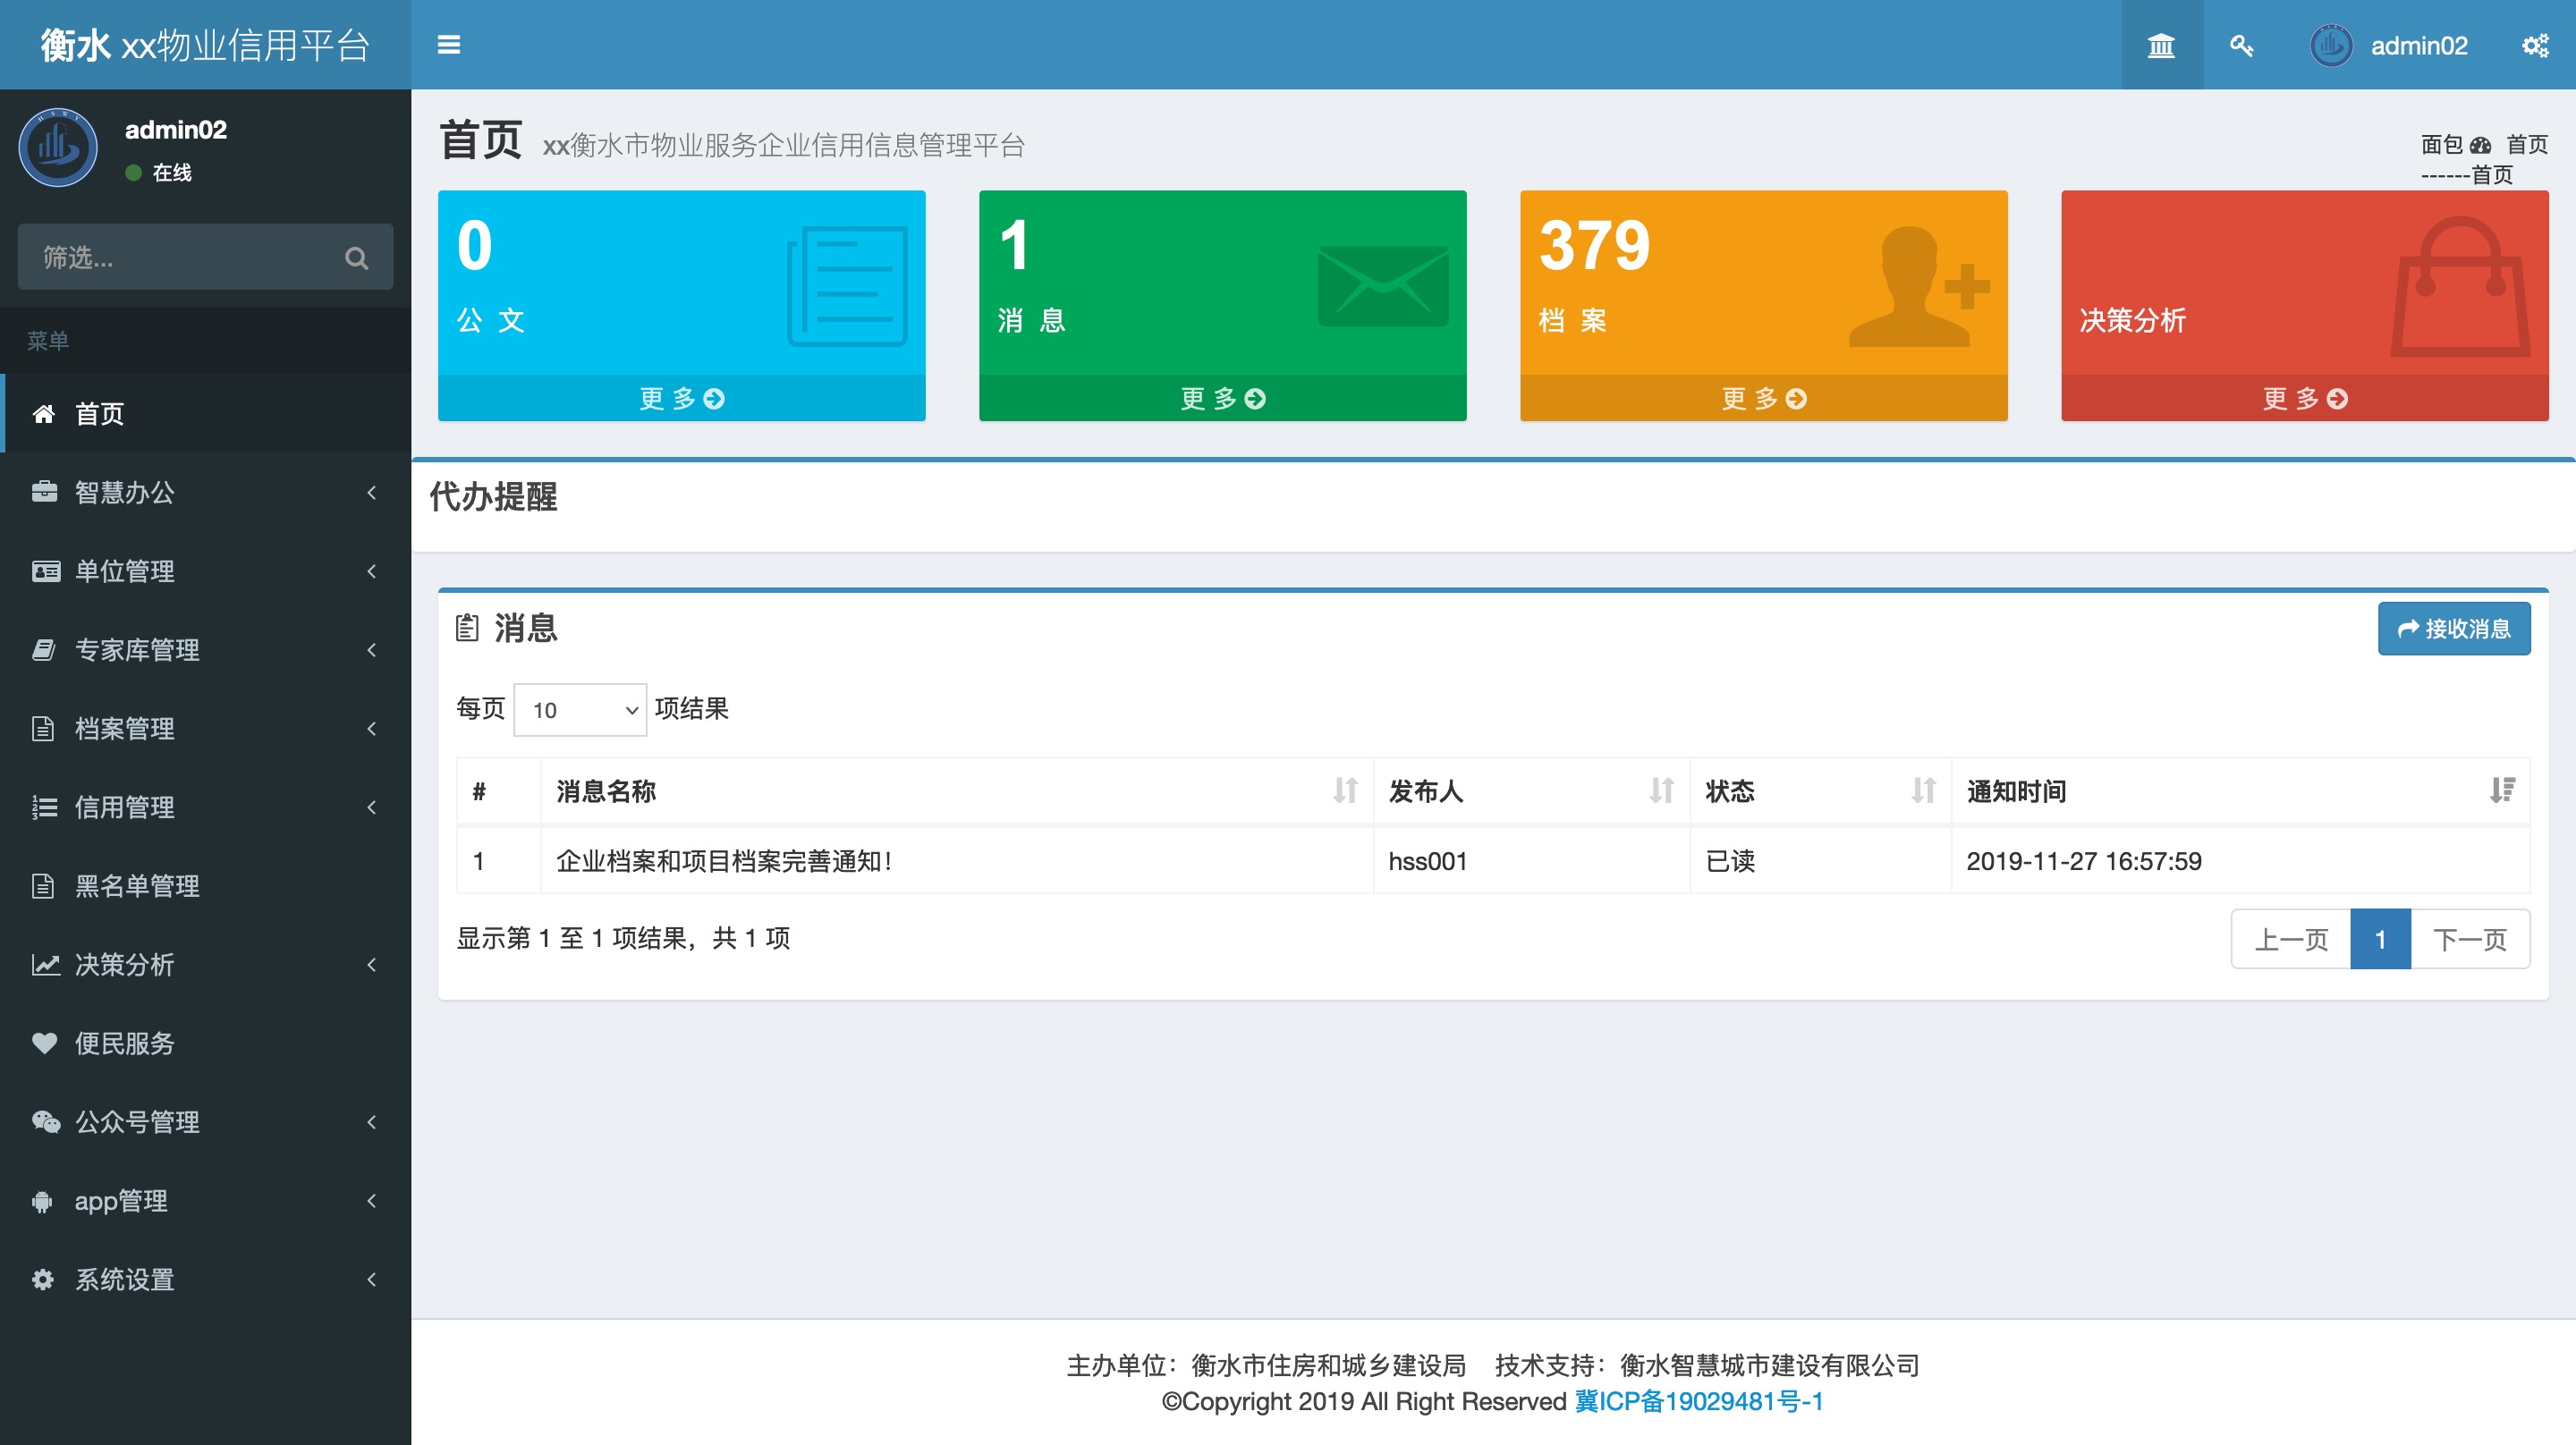Expand the app管理 menu chevron
Viewport: 2576px width, 1445px height.
372,1201
